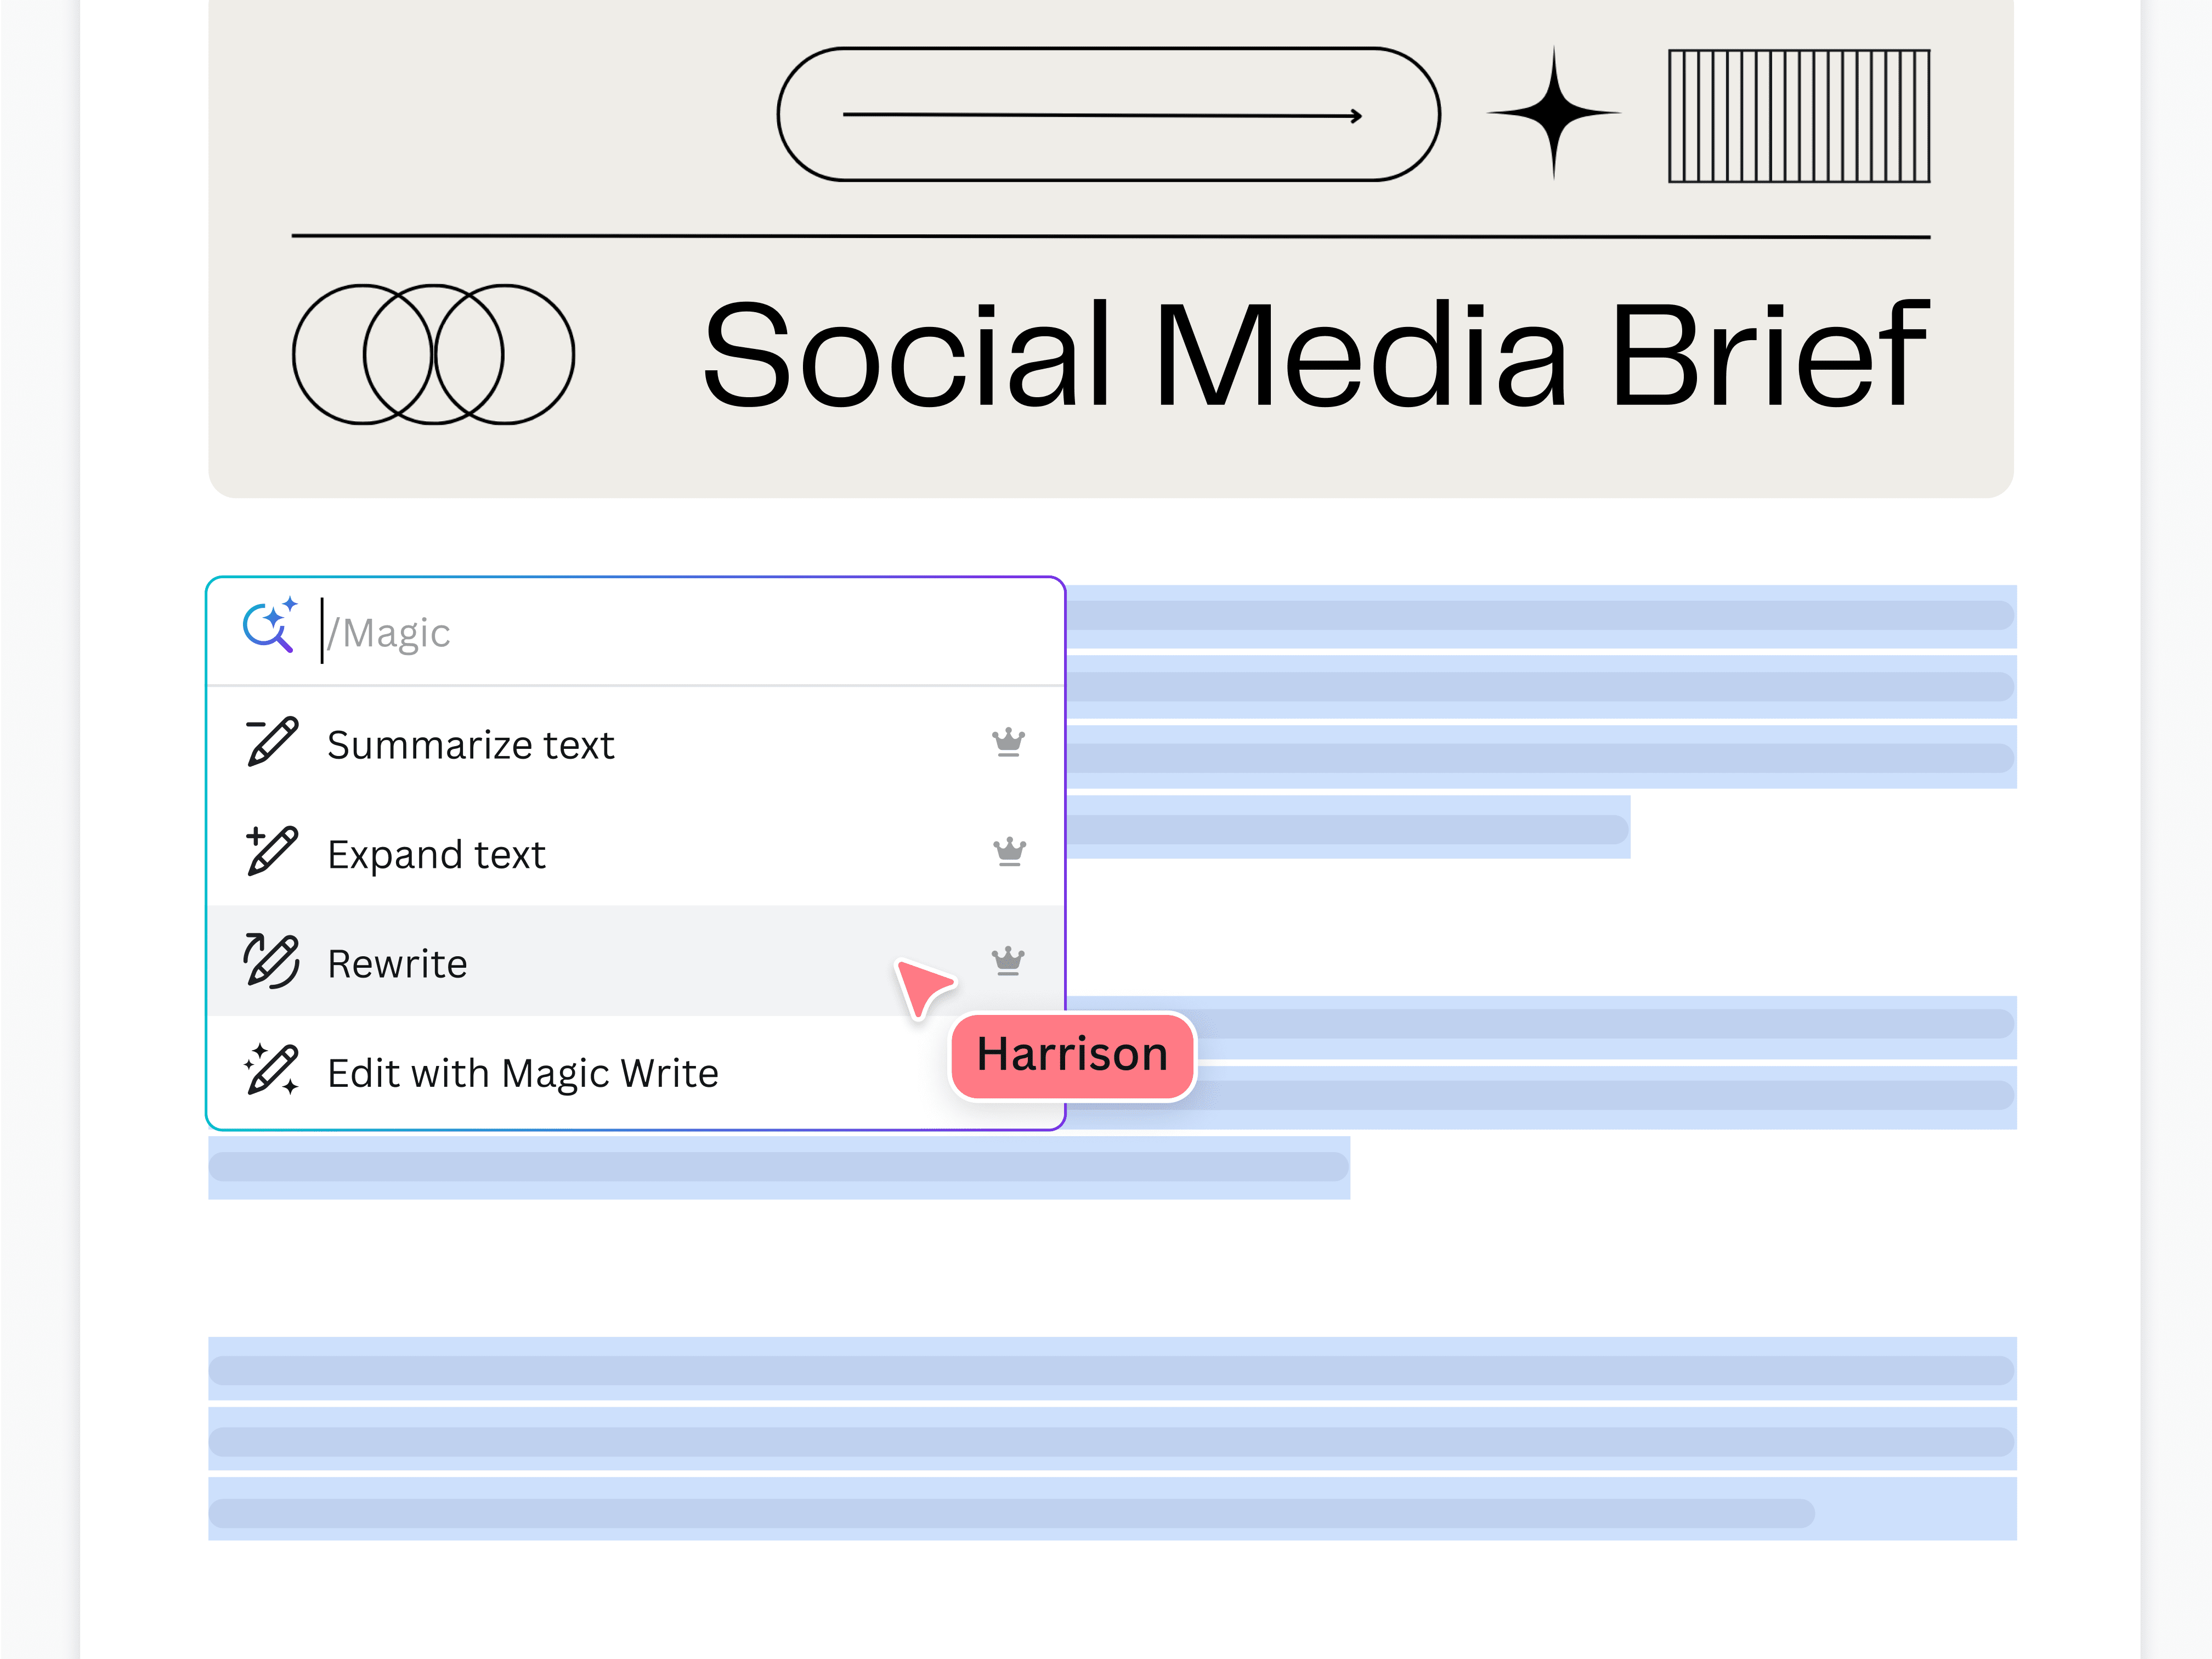
Task: Click the arrow inside the rounded pill shape
Action: pyautogui.click(x=1105, y=115)
